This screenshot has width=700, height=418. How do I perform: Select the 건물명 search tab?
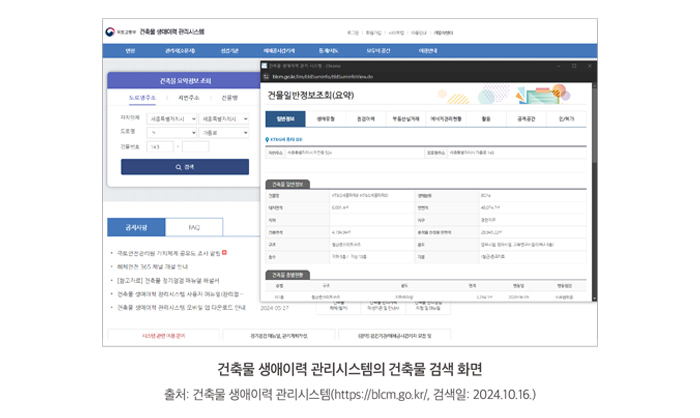pyautogui.click(x=229, y=98)
